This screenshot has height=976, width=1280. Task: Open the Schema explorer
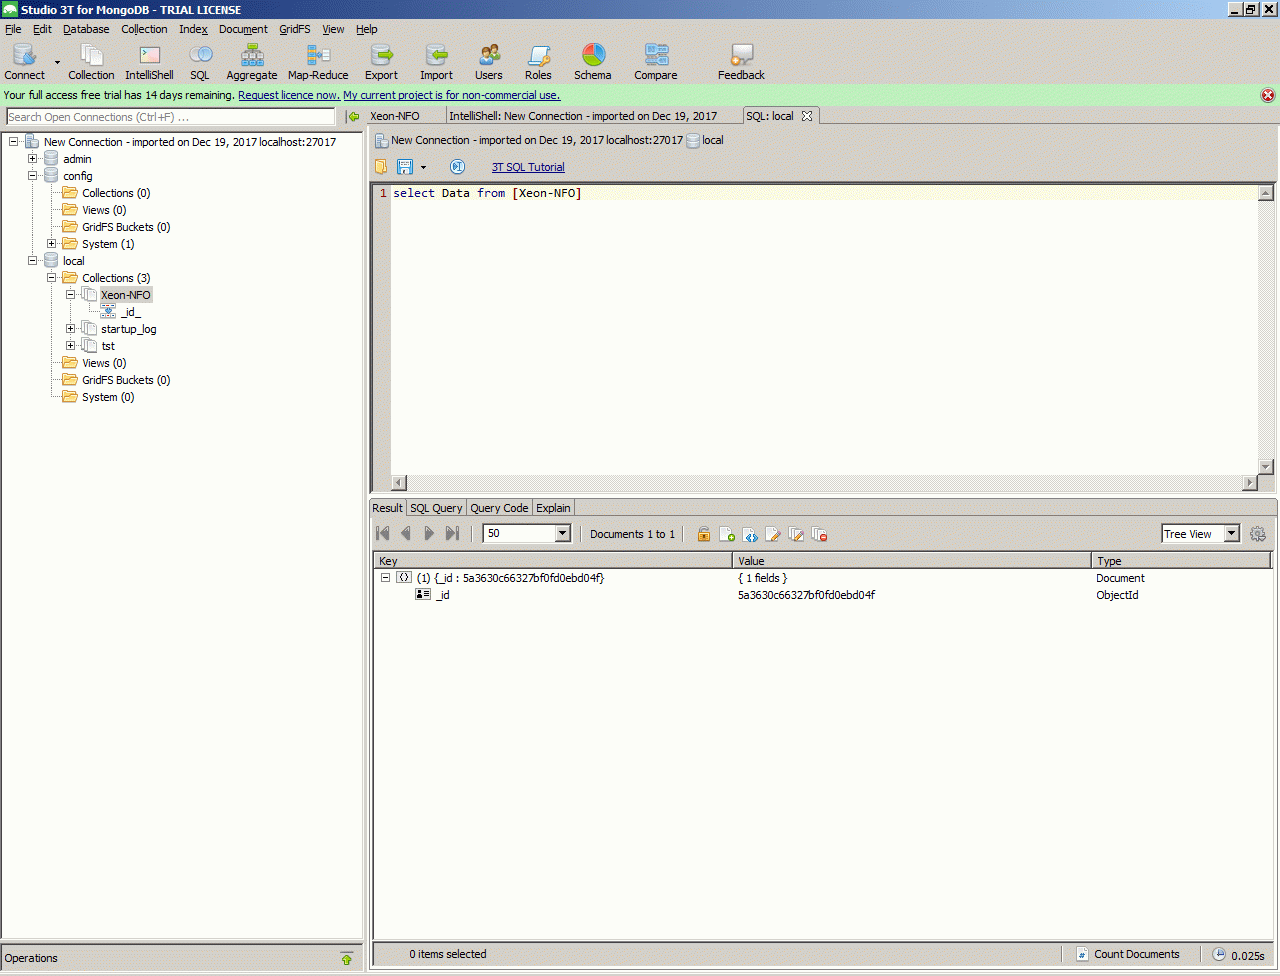point(593,61)
